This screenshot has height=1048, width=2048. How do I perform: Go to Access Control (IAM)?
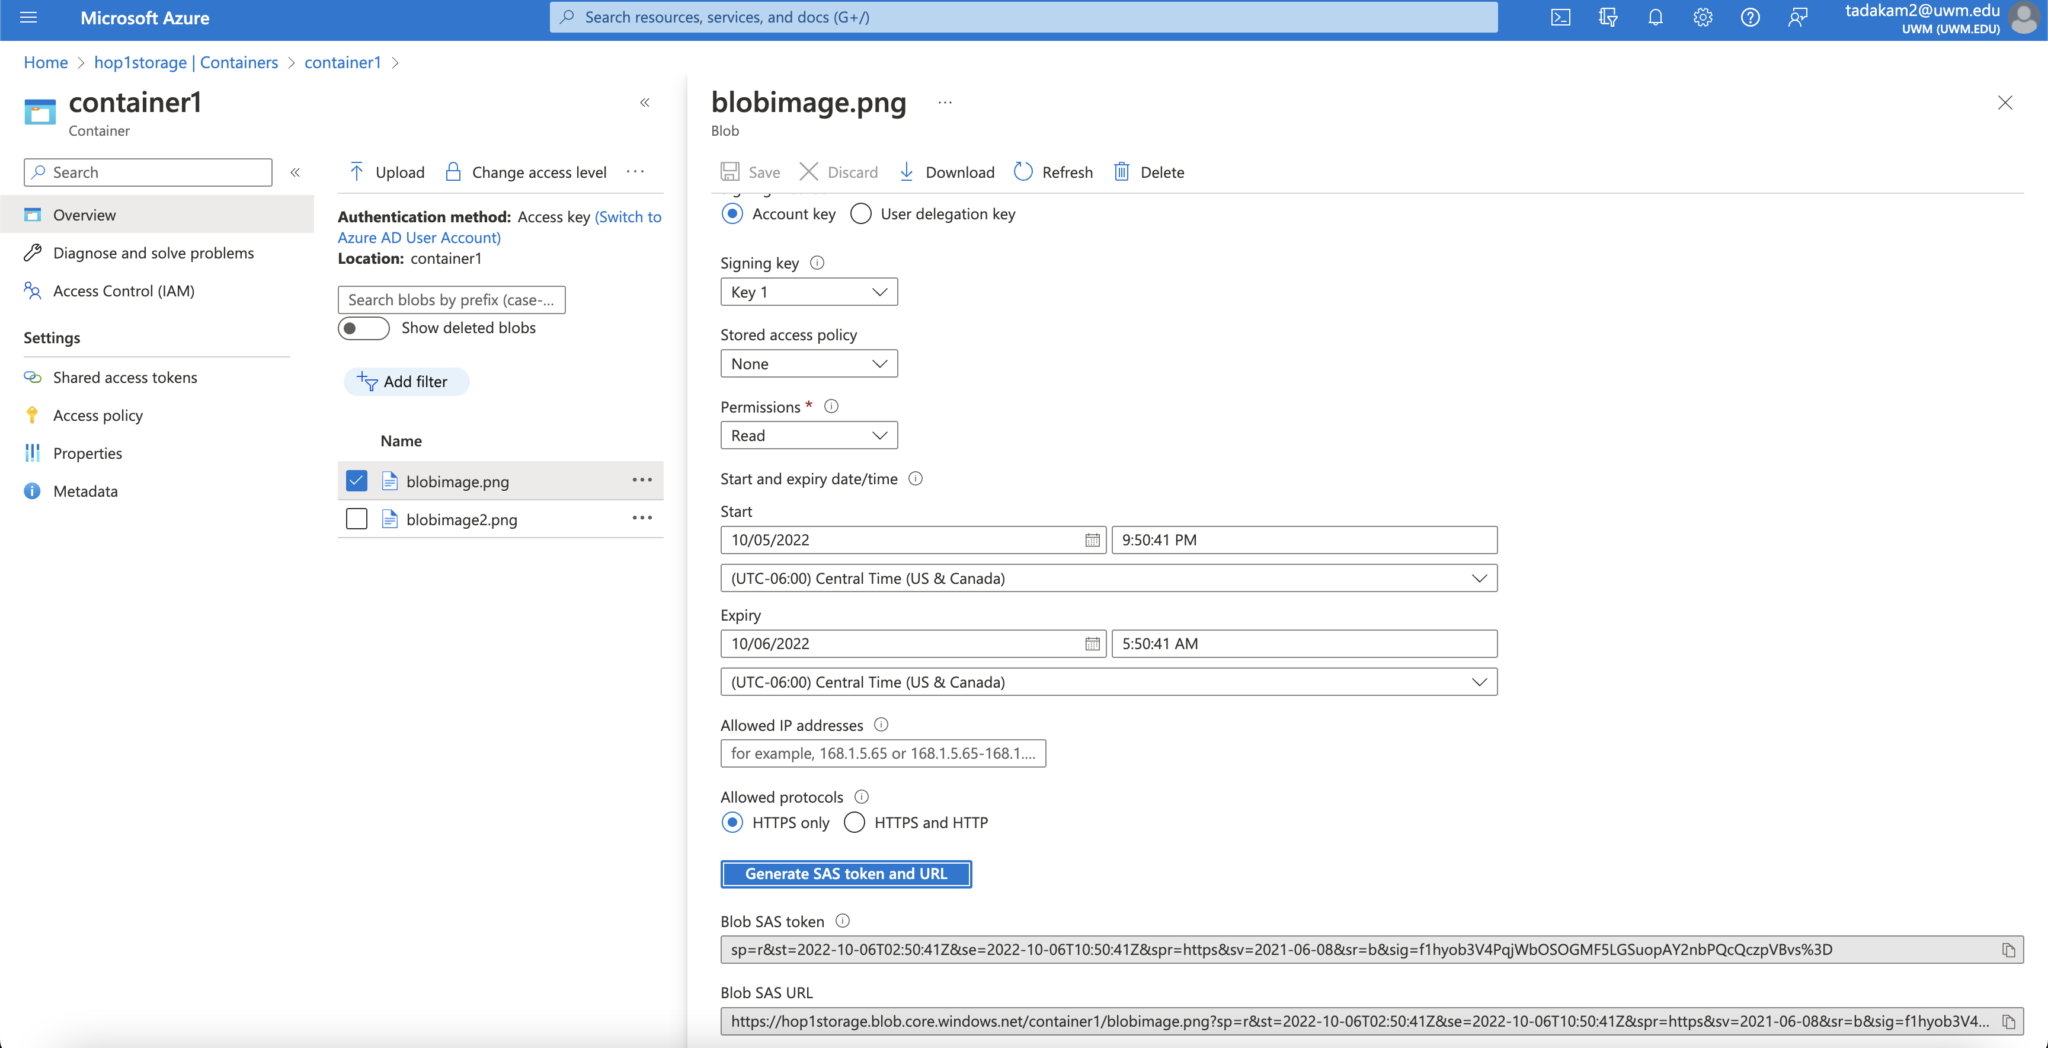123,291
